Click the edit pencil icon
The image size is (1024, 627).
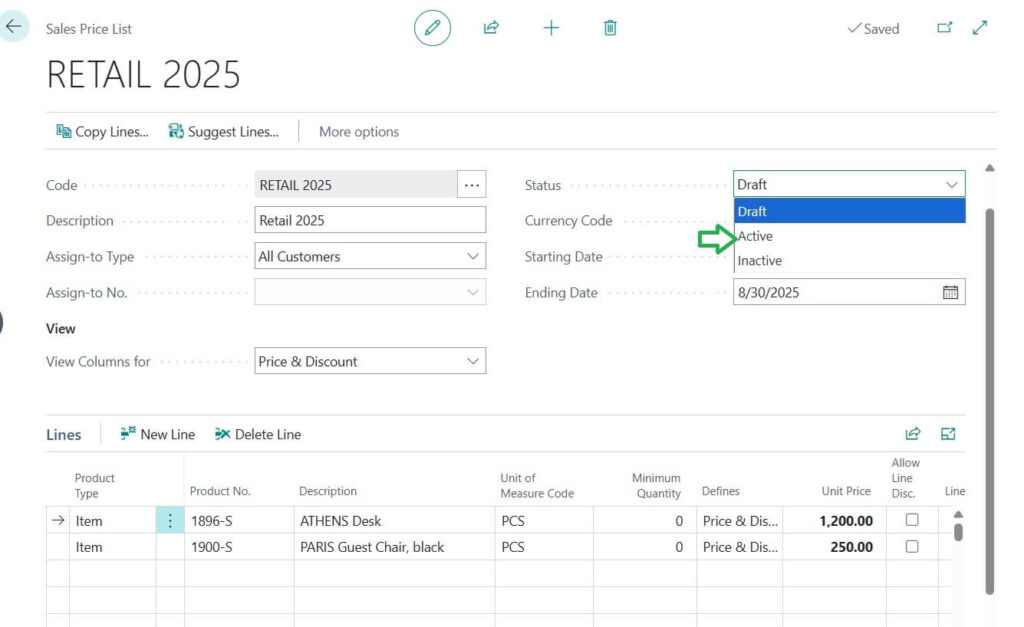pos(432,28)
